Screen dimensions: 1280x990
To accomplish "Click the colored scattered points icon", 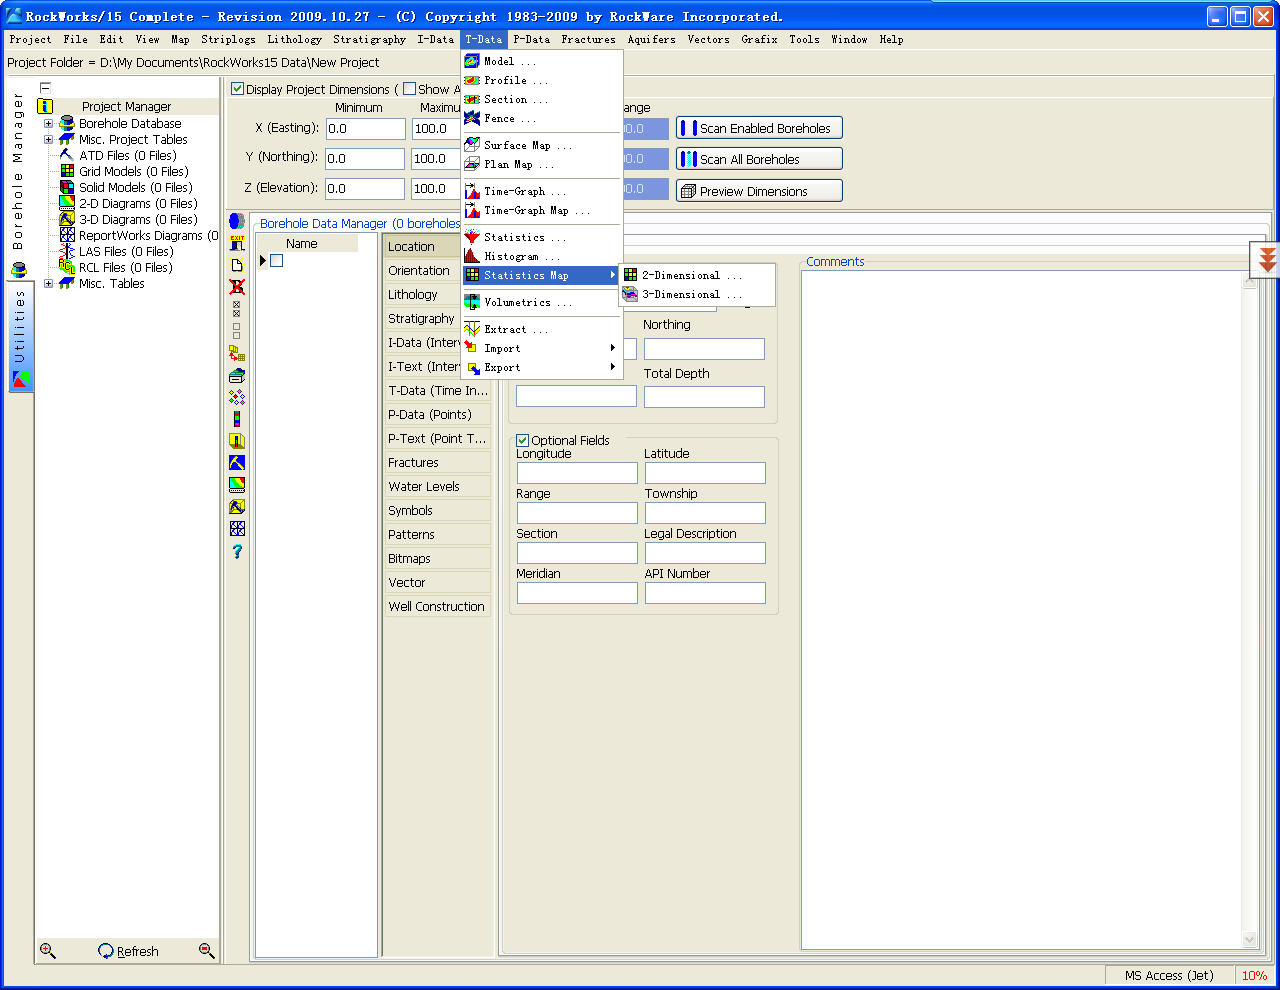I will pyautogui.click(x=237, y=397).
